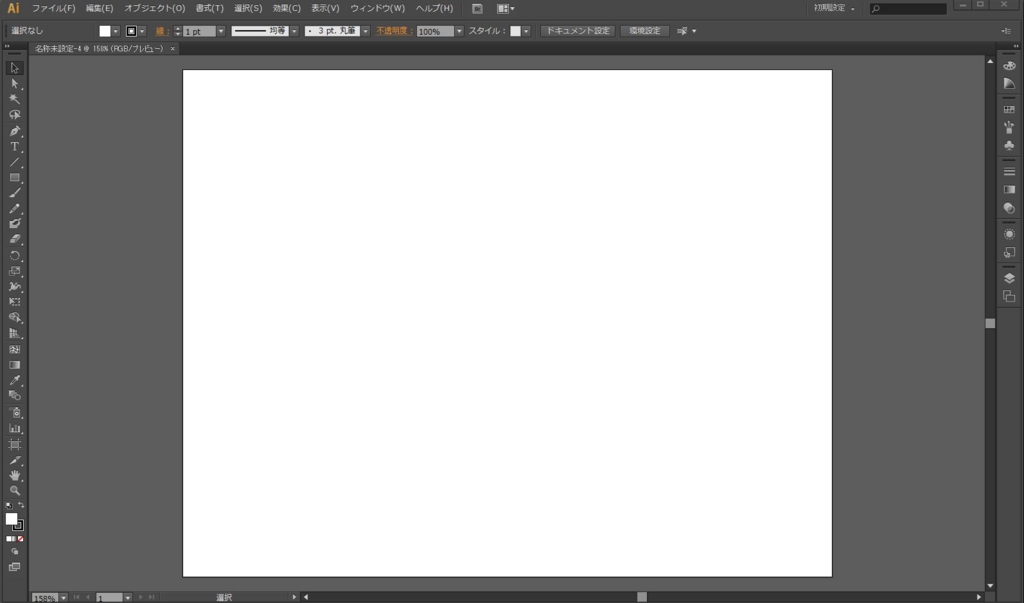The image size is (1024, 603).
Task: Select the Free Transform tool
Action: [x=14, y=302]
